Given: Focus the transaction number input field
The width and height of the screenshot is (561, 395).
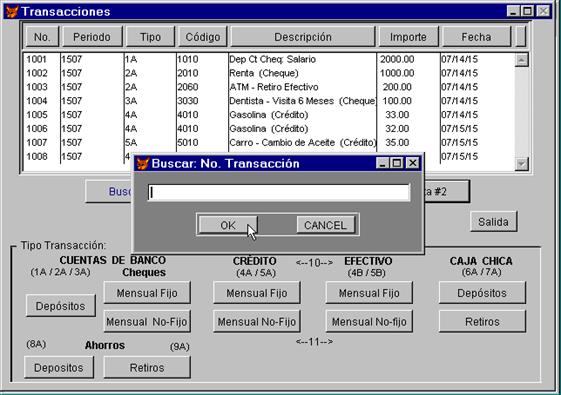Looking at the screenshot, I should [x=279, y=192].
